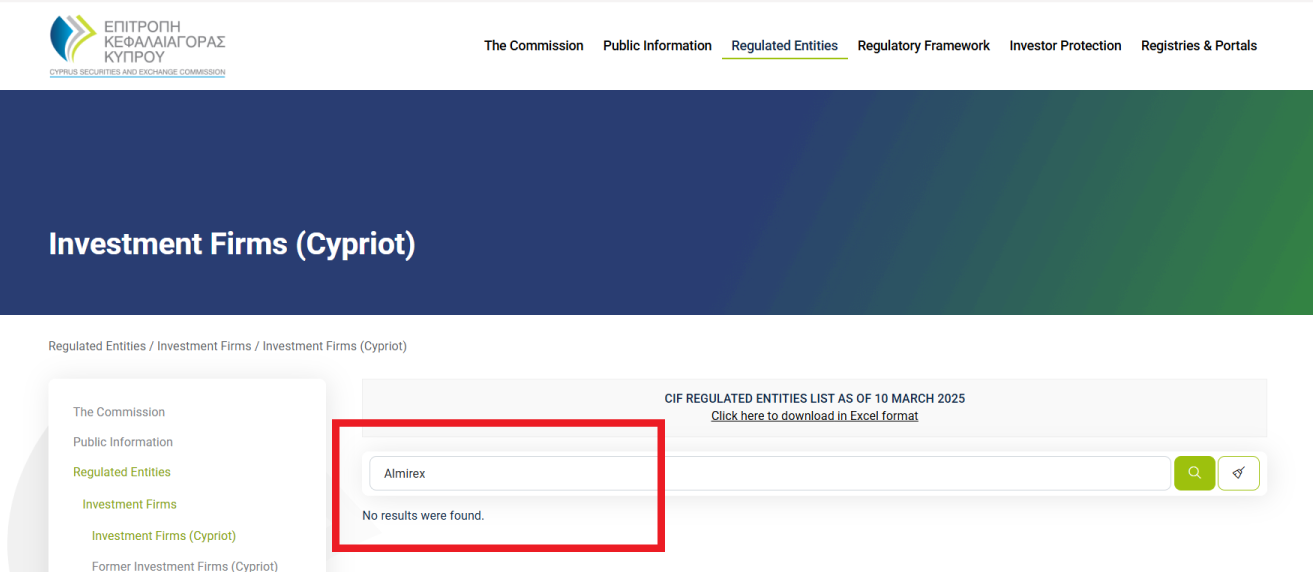Click the Cyprus Securities and Exchange Commission logo
Viewport: 1313px width, 572px height.
(137, 46)
